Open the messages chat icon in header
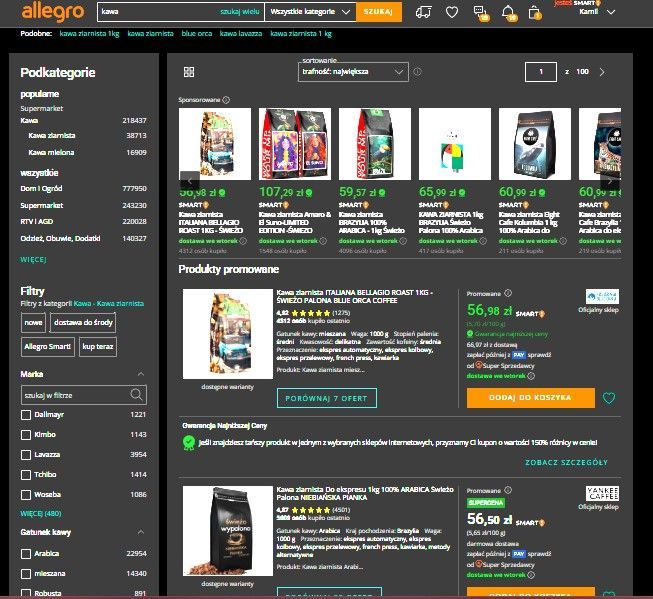Image resolution: width=653 pixels, height=599 pixels. [481, 13]
